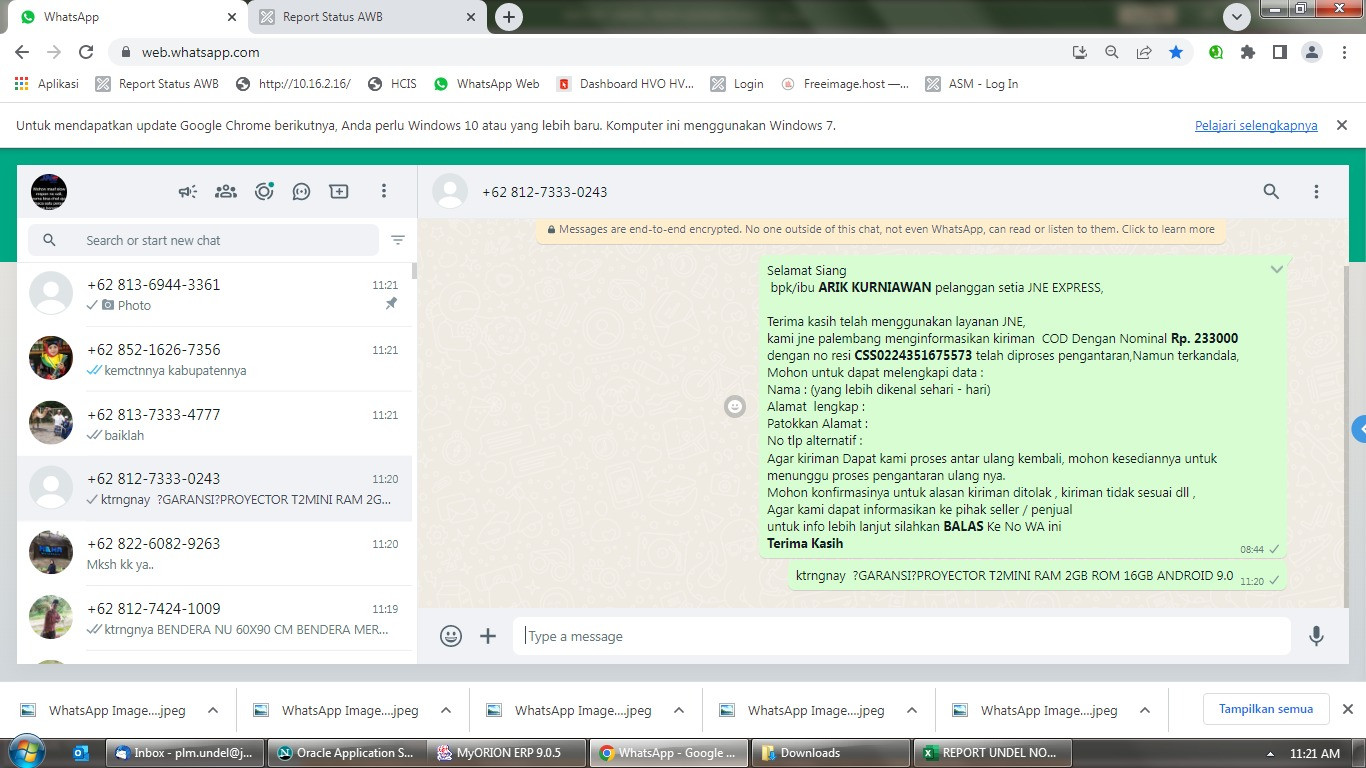Open a new browser tab
Screen dimensions: 1366x768
coord(509,17)
